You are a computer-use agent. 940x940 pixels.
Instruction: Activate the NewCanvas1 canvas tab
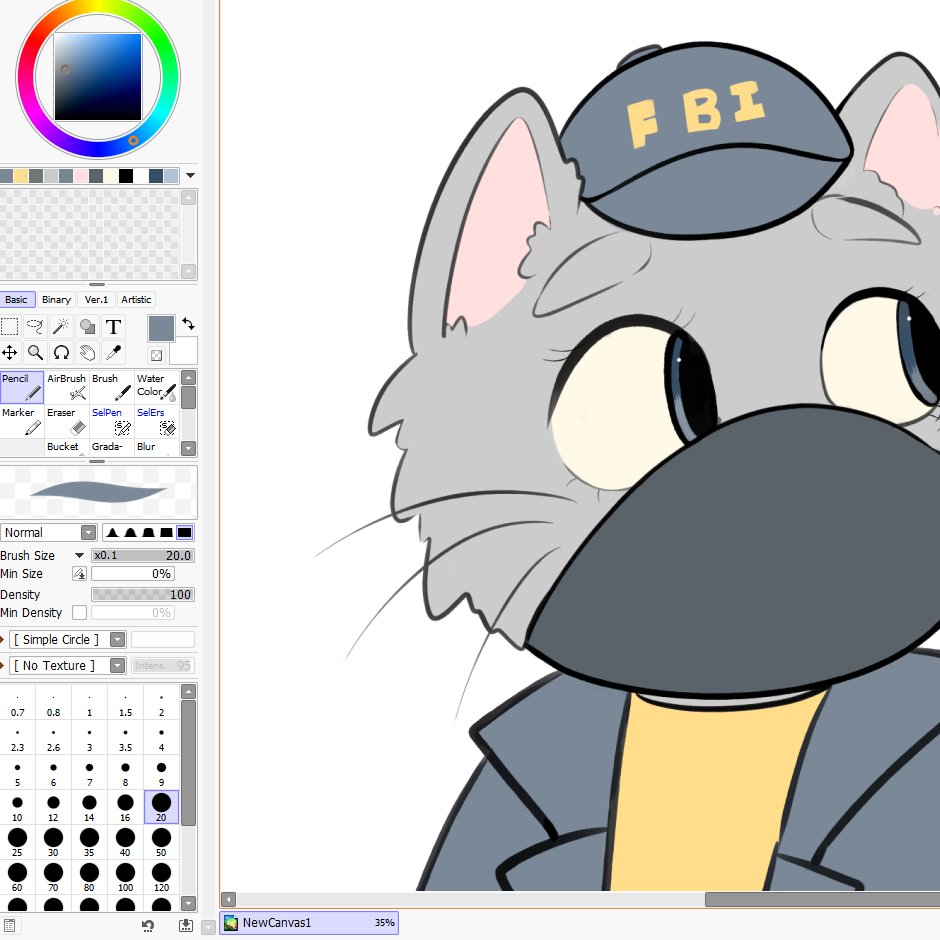click(309, 923)
